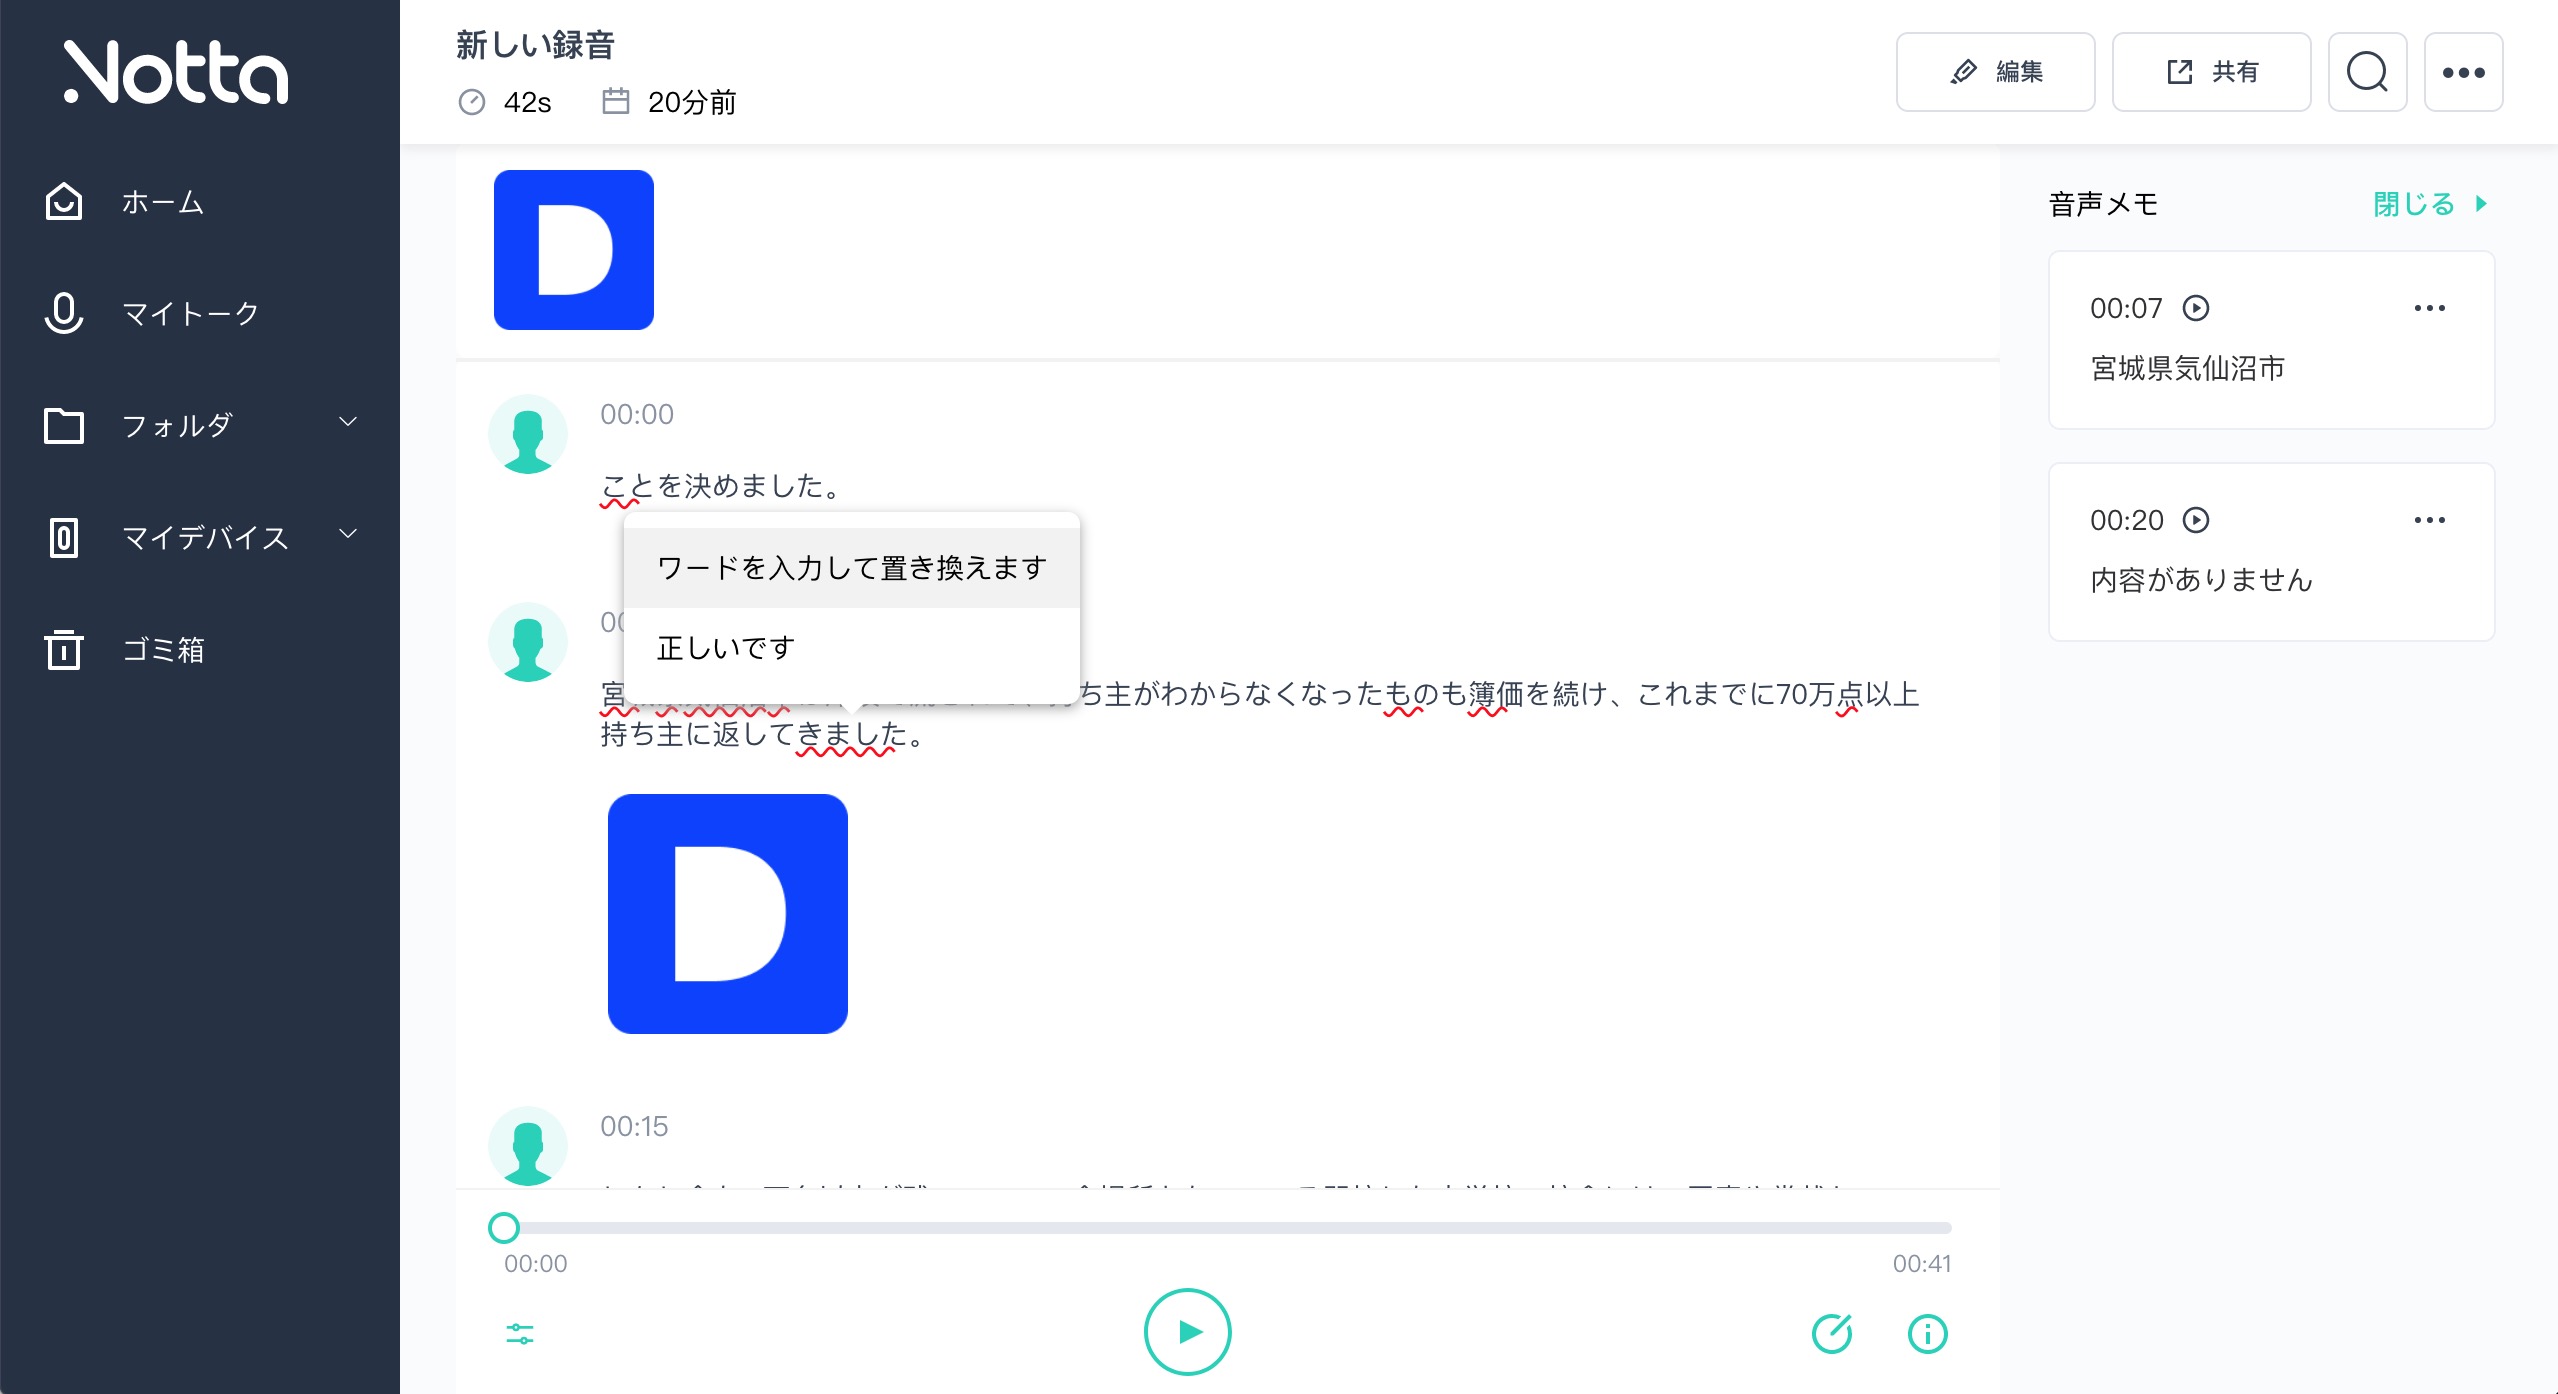This screenshot has height=1394, width=2558.
Task: Open the playback speed settings icon
Action: 521,1332
